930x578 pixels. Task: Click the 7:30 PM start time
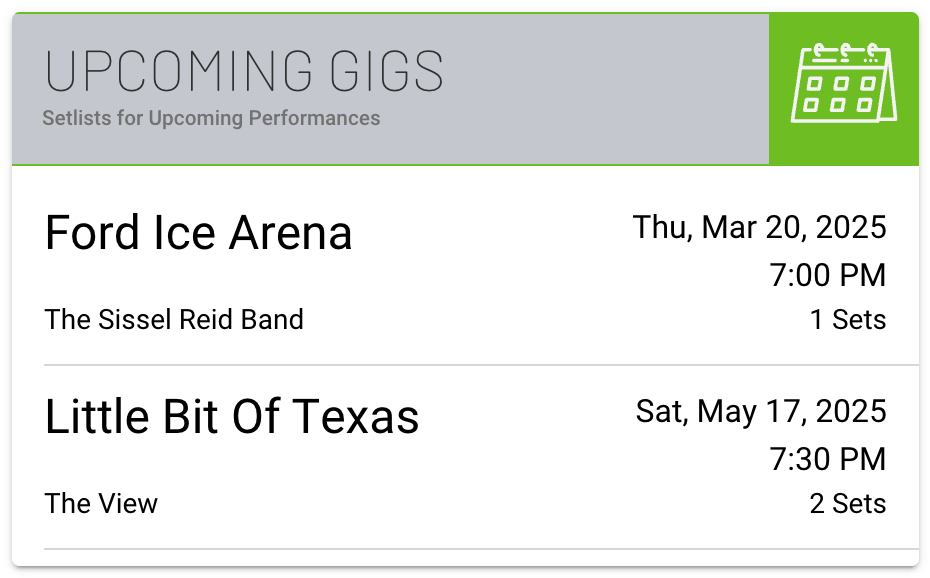tap(827, 459)
